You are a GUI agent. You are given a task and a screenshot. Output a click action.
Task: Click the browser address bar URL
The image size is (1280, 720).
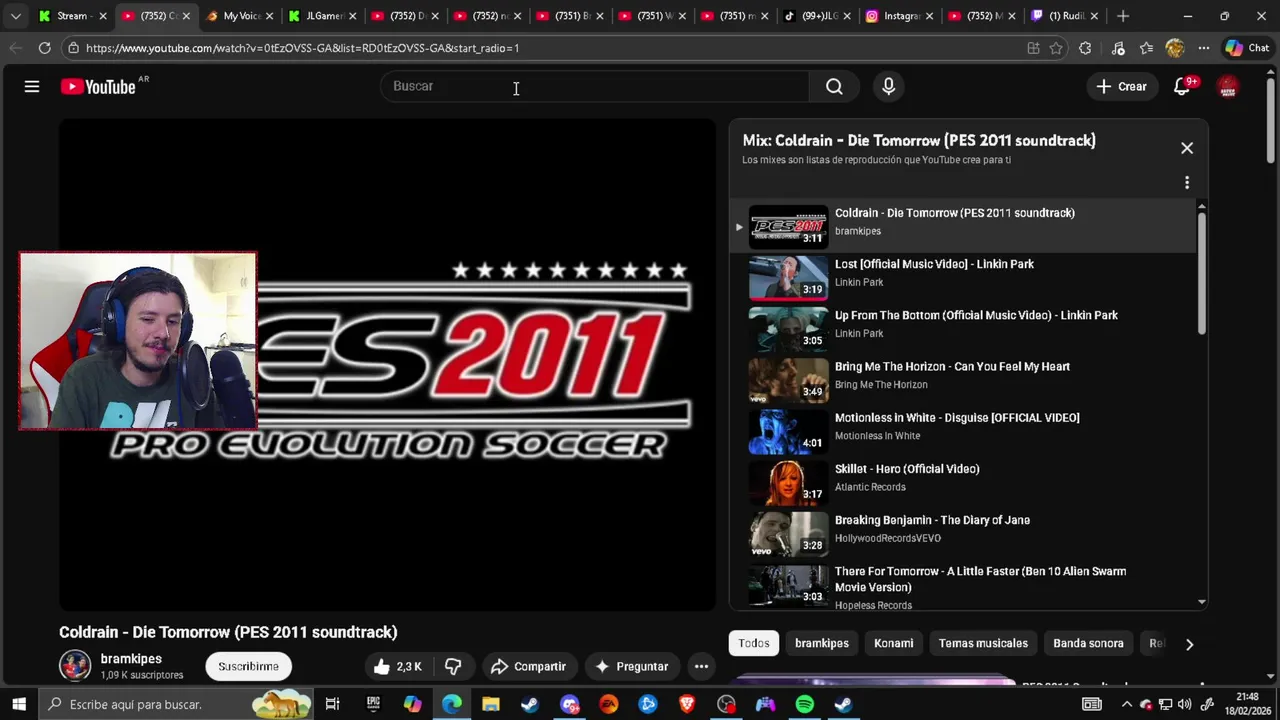coord(302,48)
